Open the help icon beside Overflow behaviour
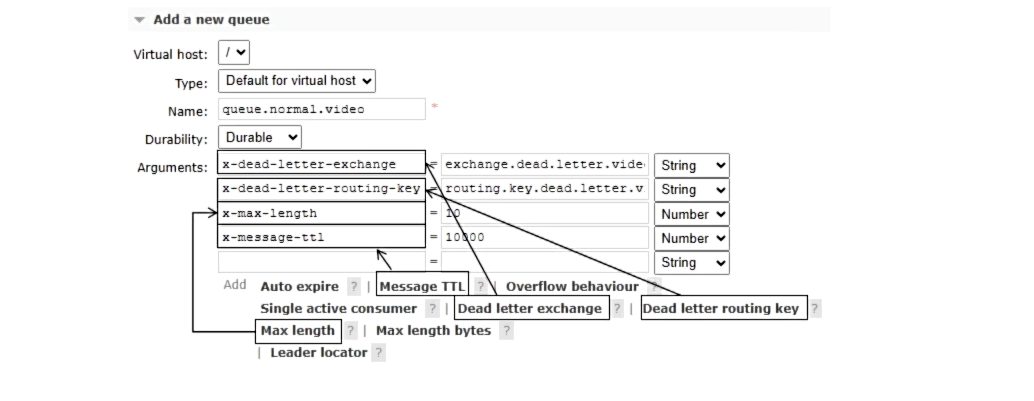Screen dimensions: 1034x401 coord(654,287)
